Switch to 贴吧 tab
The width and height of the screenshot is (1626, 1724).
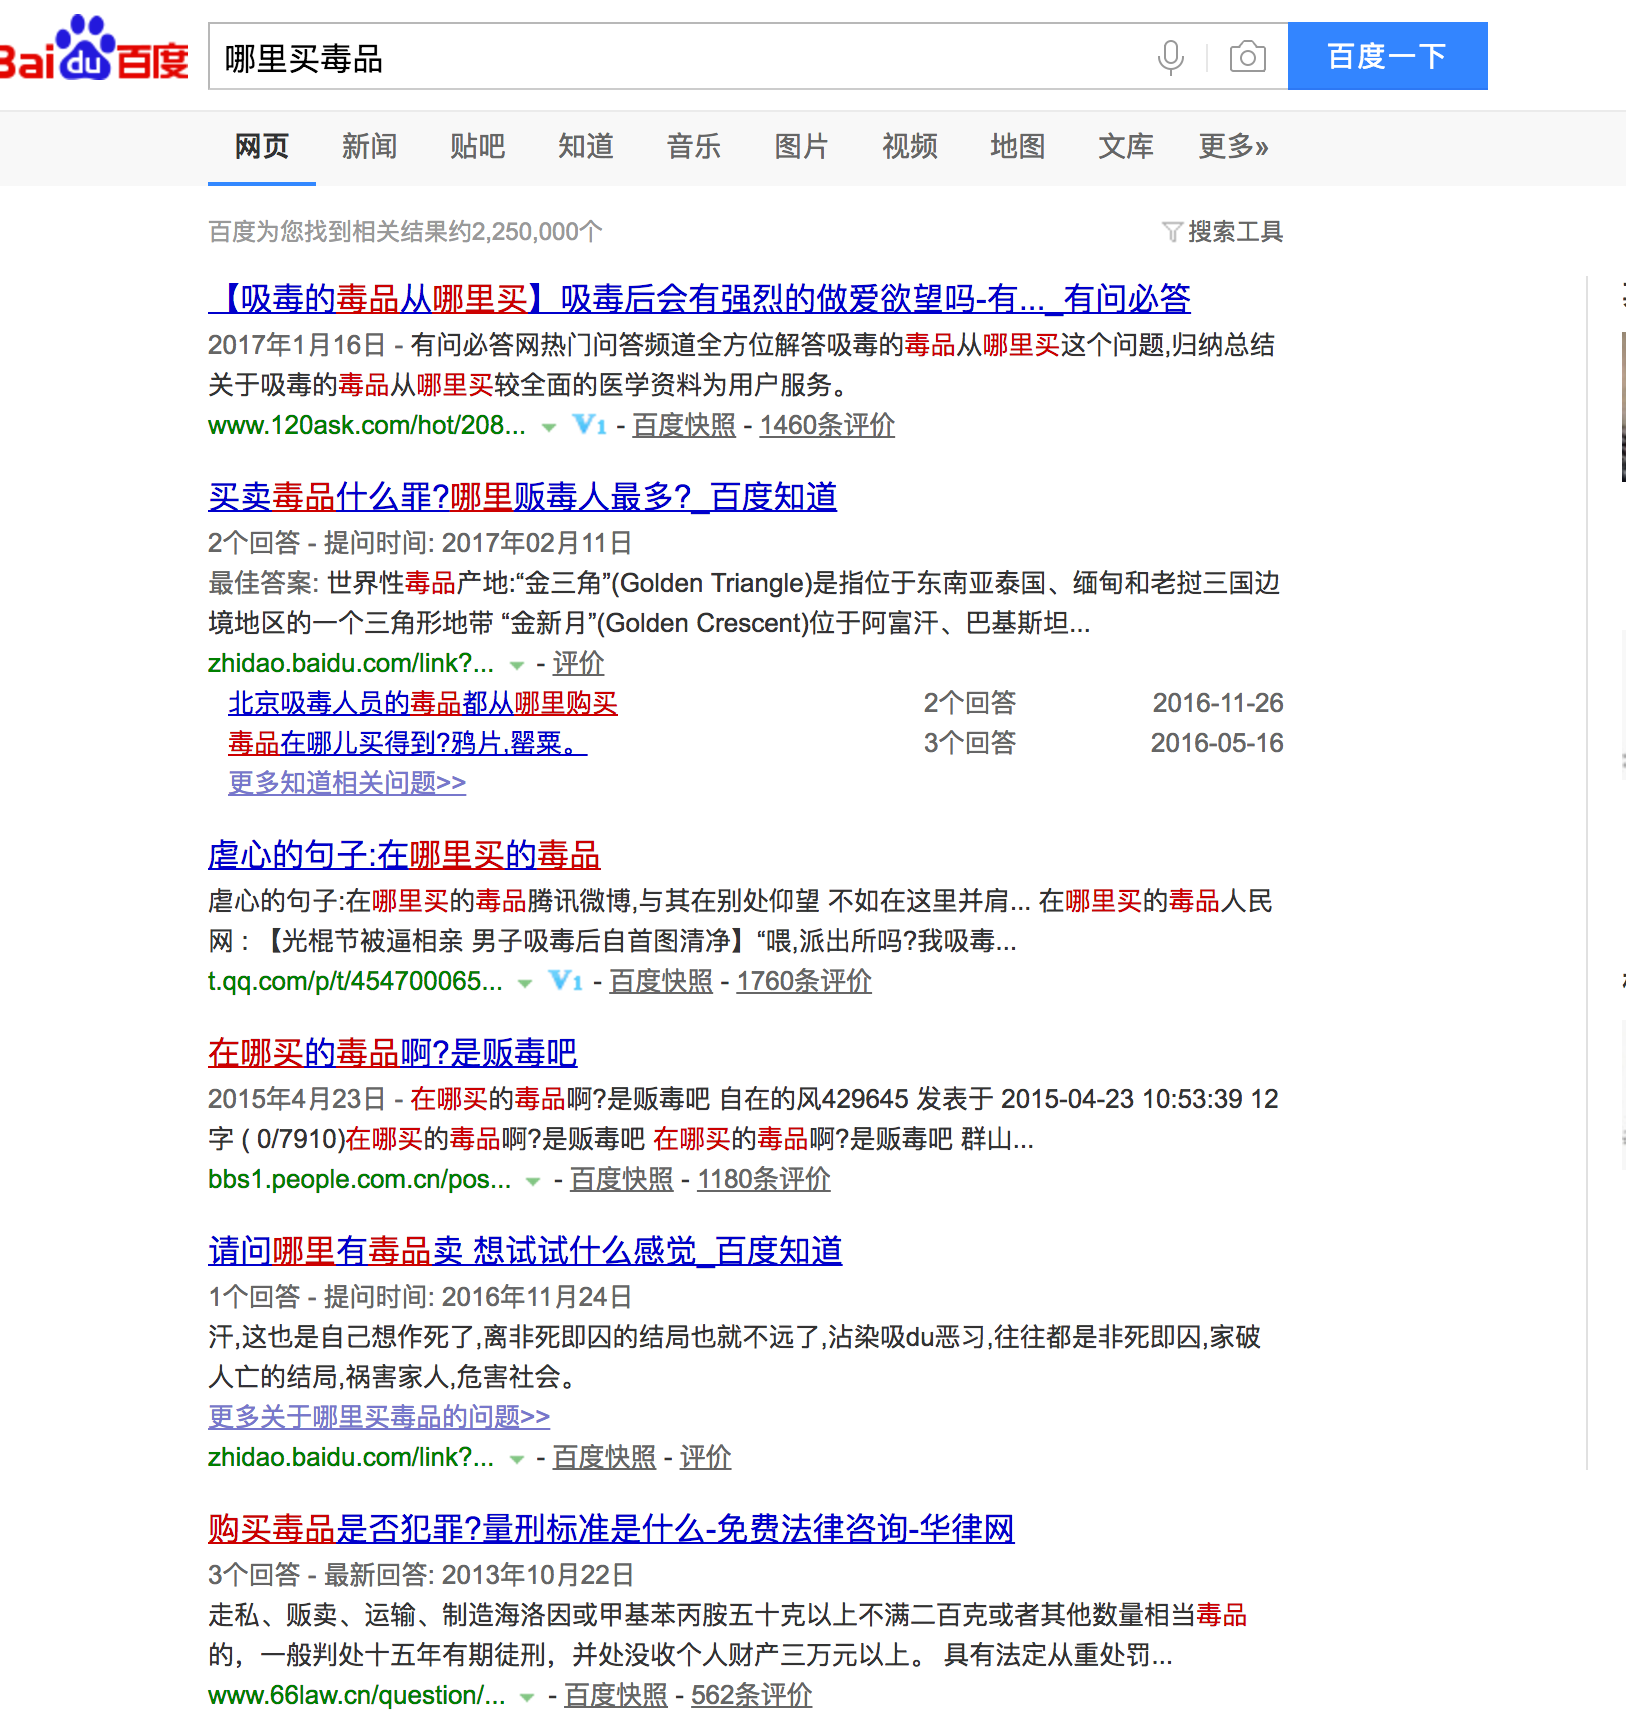477,147
